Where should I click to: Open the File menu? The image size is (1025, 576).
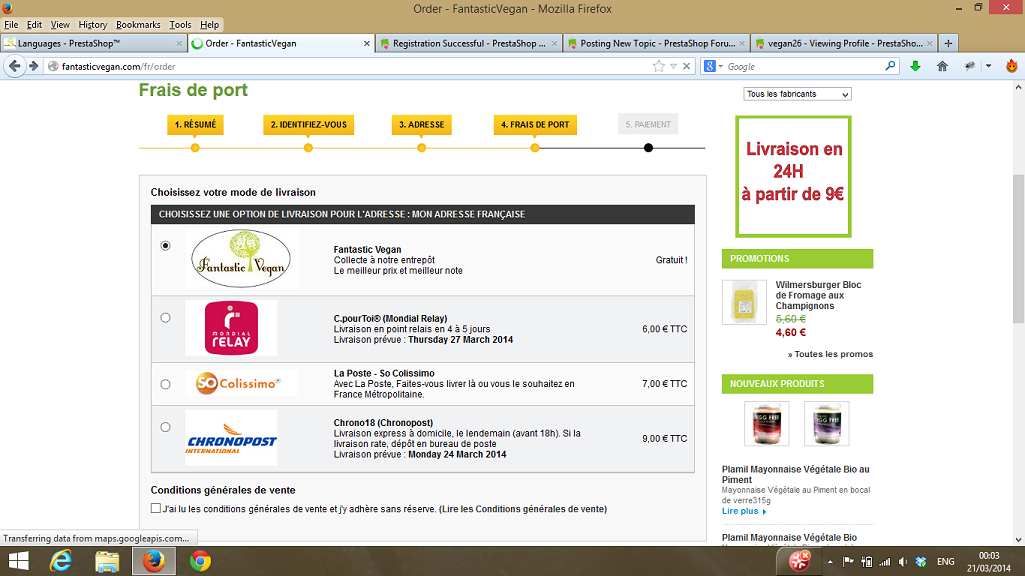click(11, 24)
